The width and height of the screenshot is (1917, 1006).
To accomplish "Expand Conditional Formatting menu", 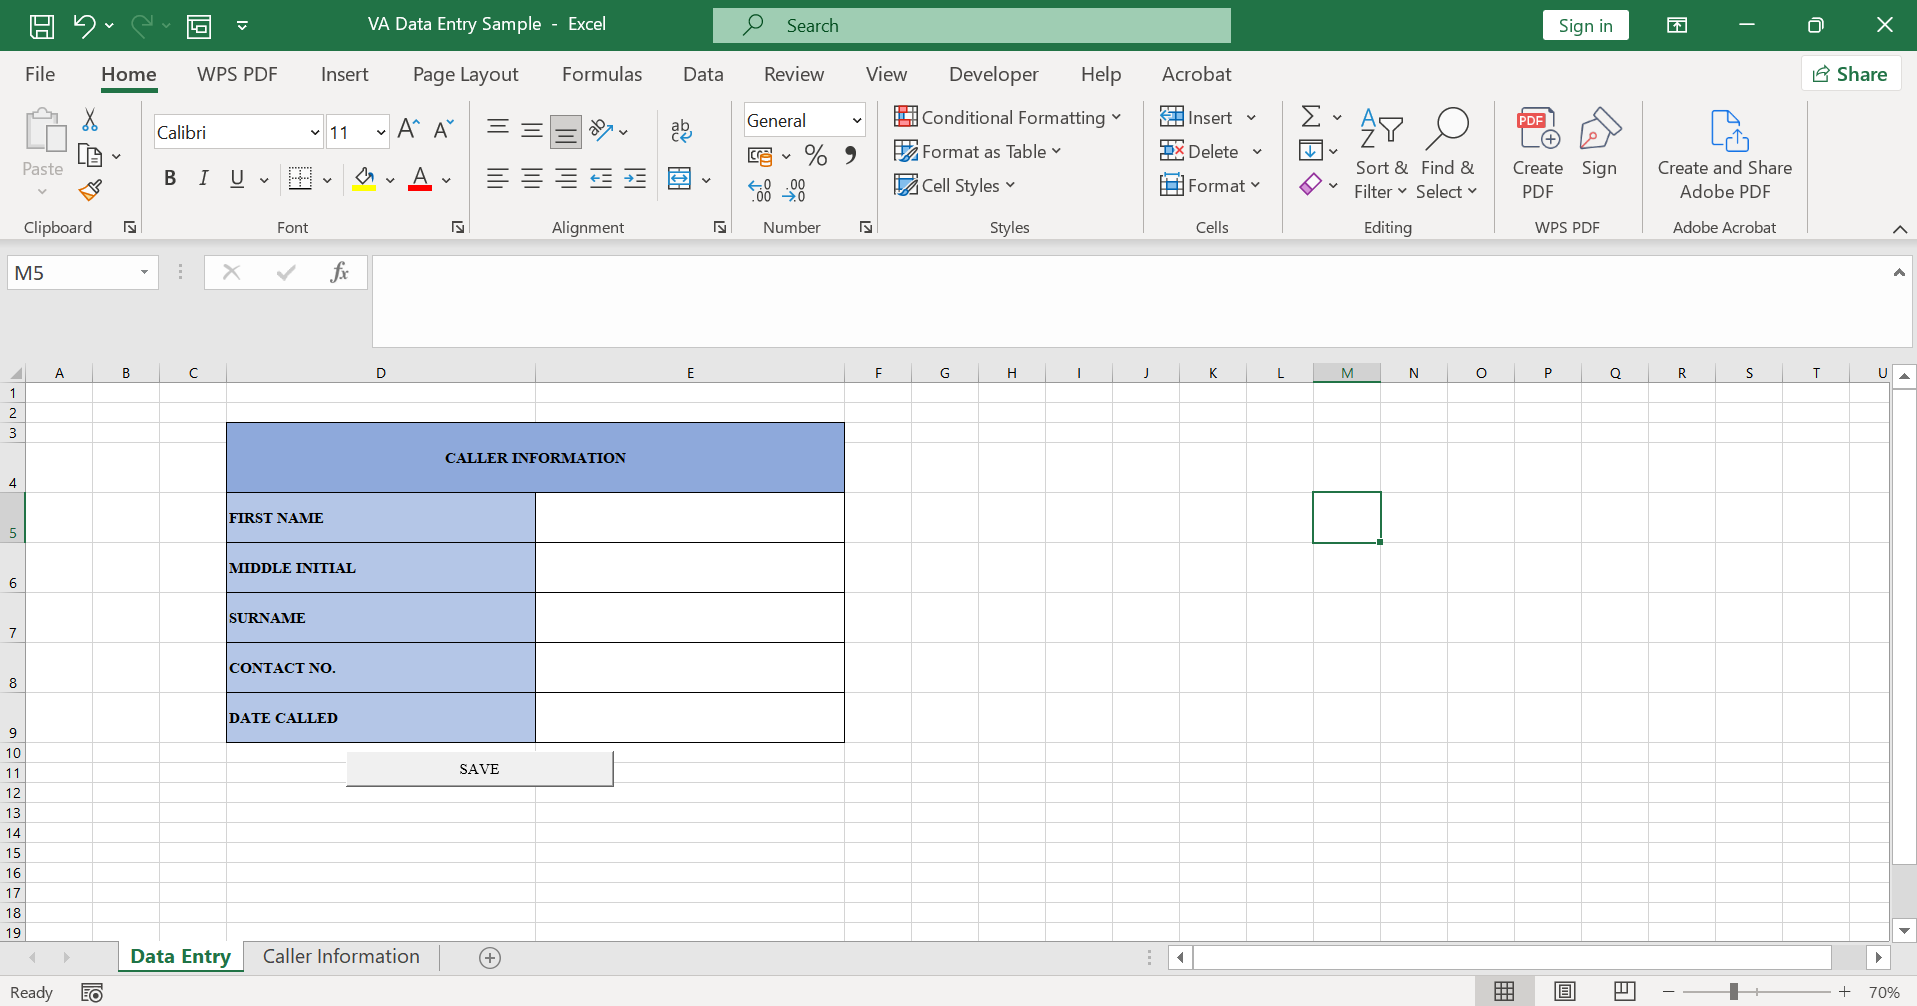I will click(1008, 117).
